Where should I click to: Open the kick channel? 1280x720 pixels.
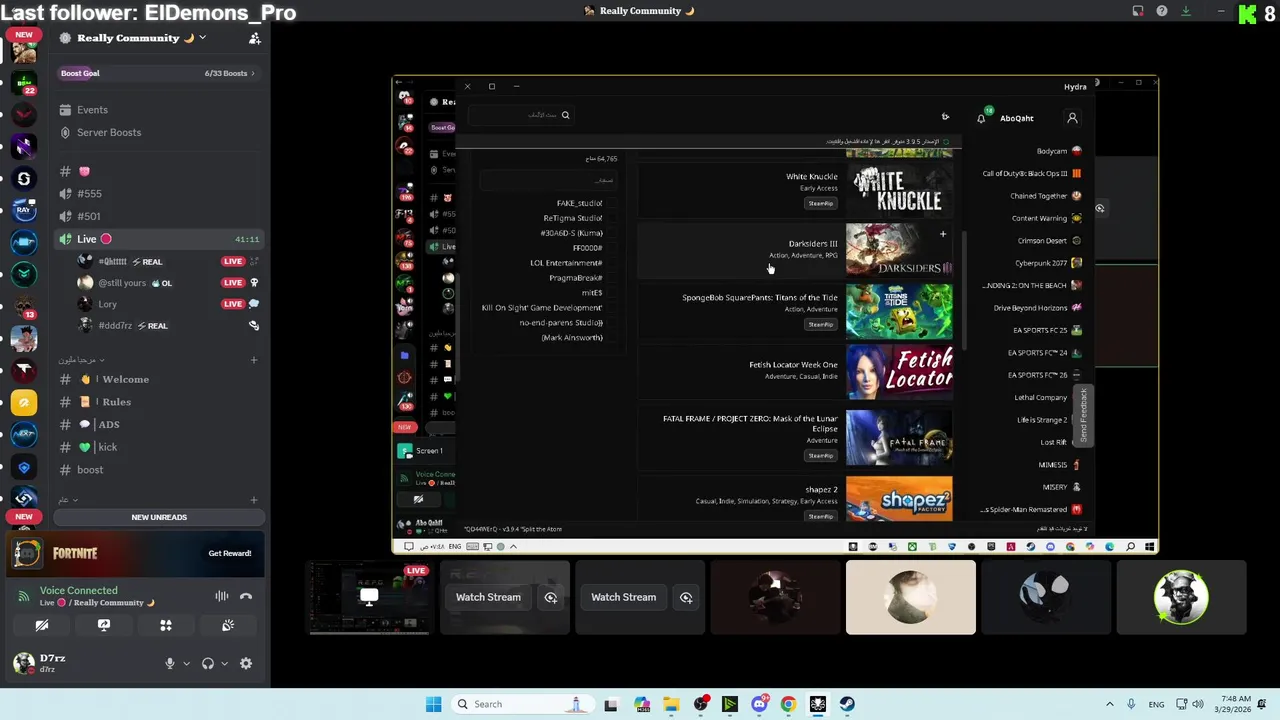pos(159,447)
